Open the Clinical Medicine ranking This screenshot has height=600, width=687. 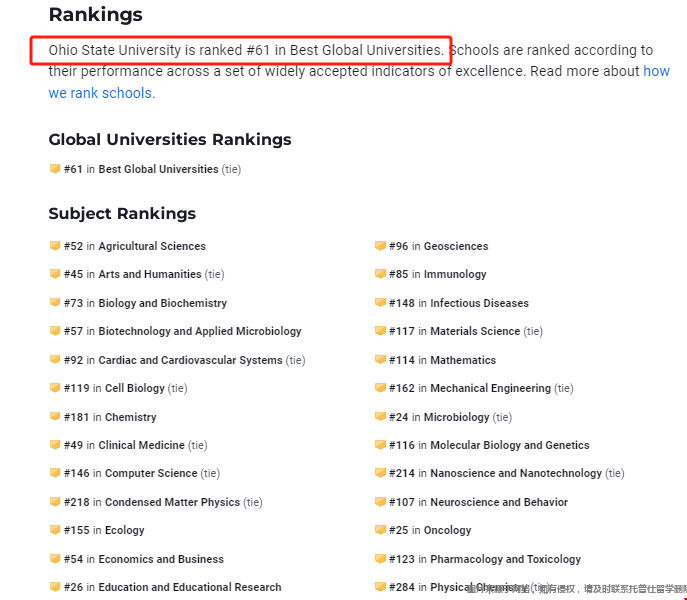pos(142,445)
